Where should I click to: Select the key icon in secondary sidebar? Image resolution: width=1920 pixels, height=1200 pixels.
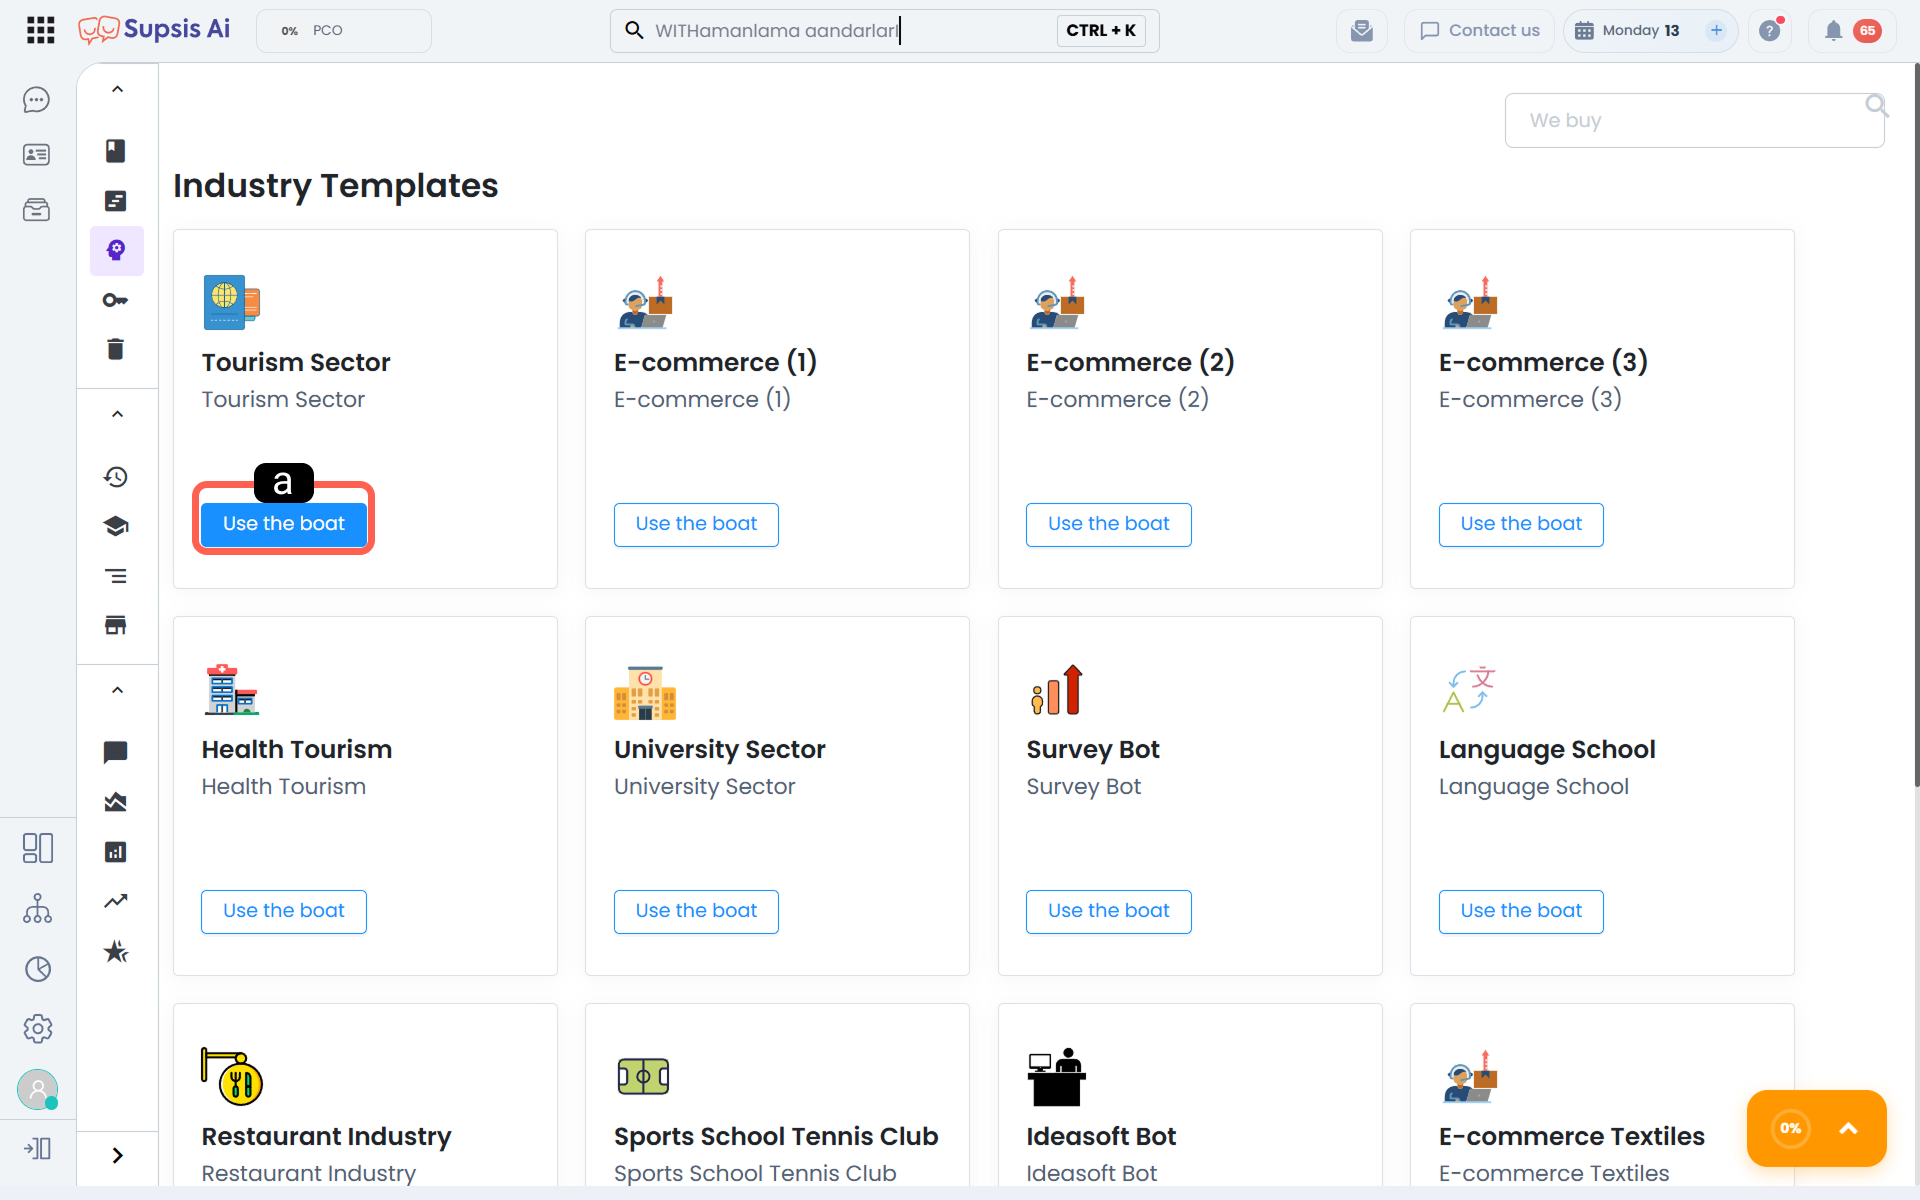(116, 300)
